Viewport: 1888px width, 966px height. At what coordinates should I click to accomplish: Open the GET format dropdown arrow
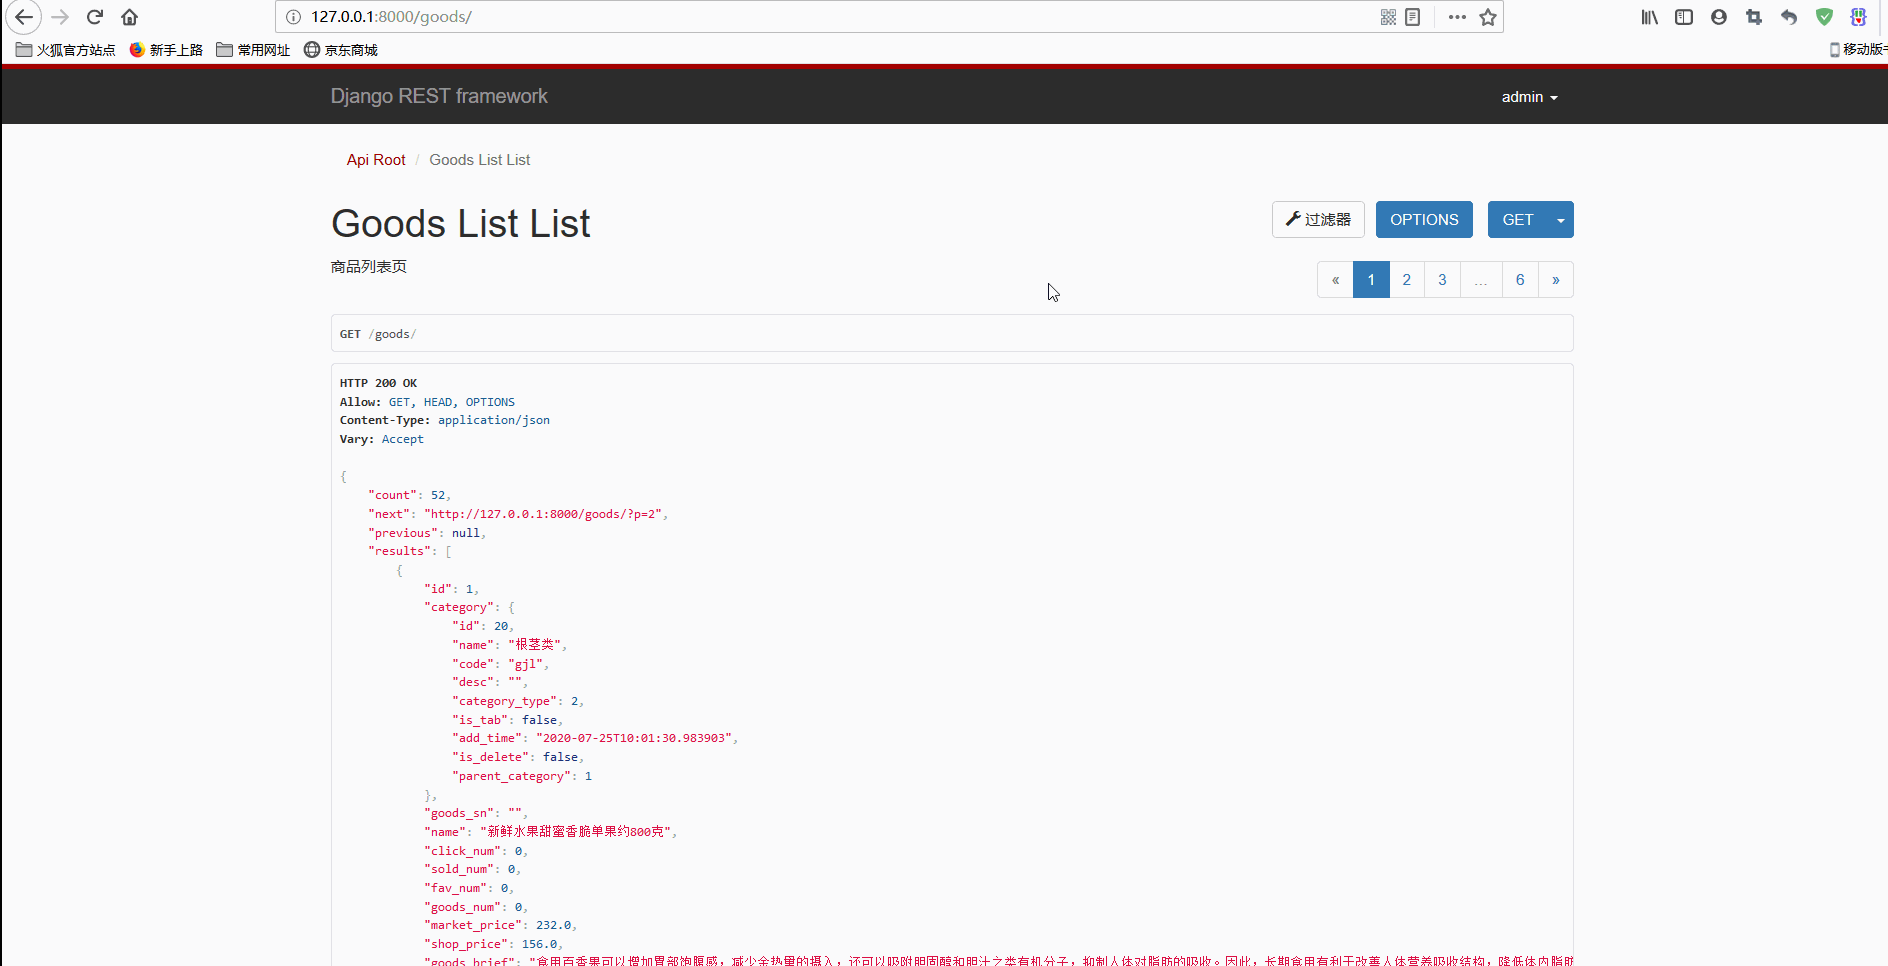[x=1560, y=219]
